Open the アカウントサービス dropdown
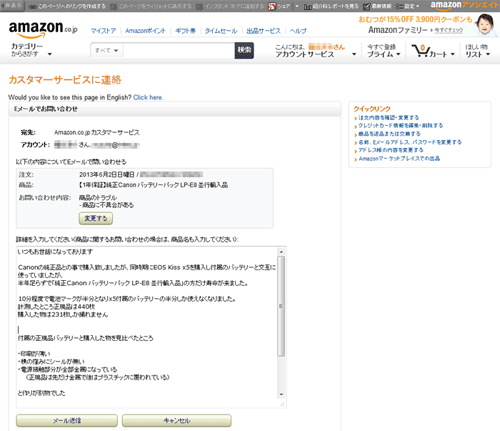500x431 pixels. click(315, 51)
